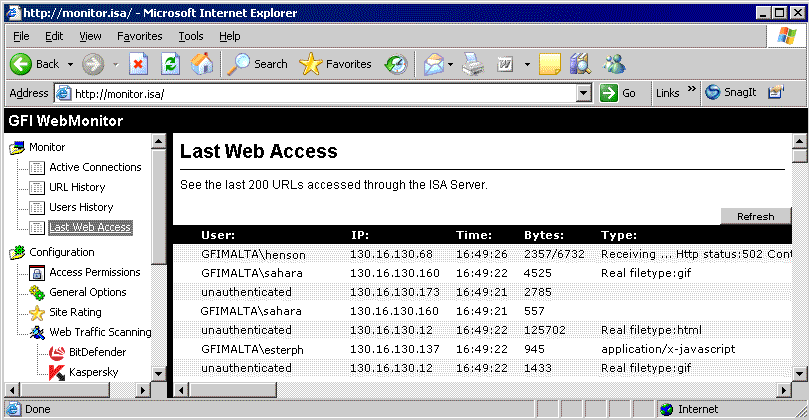The height and width of the screenshot is (420, 809).
Task: Click bytes value 125702
Action: [544, 330]
